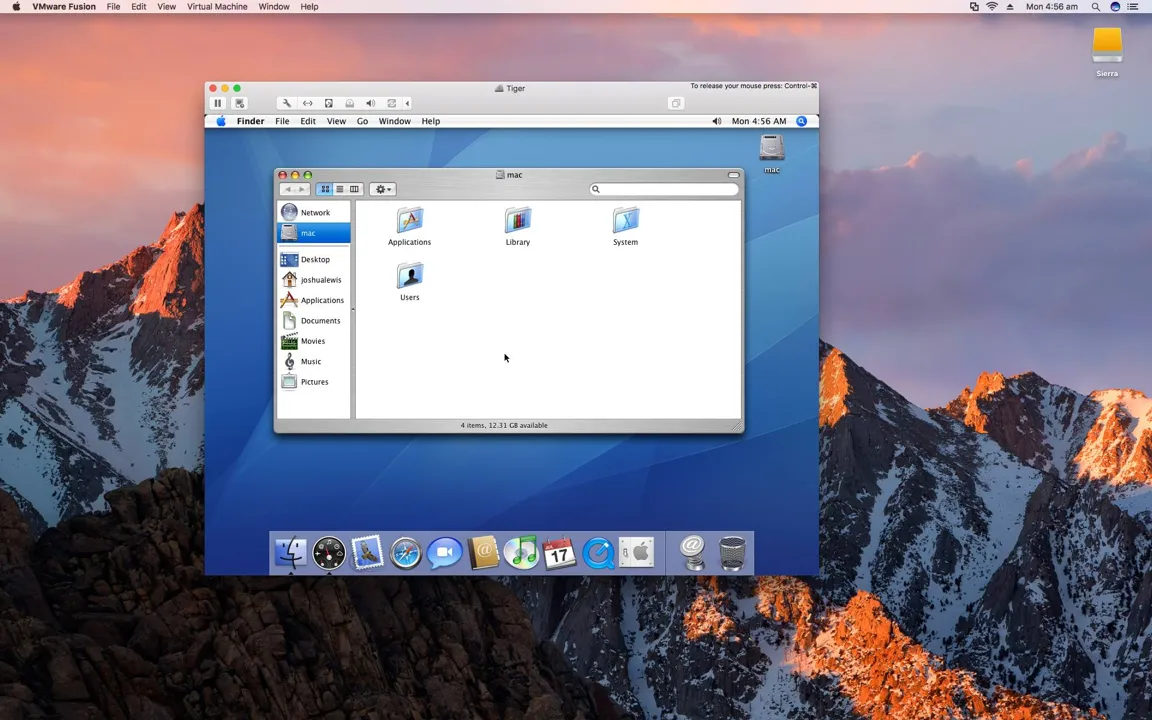Click the network adapter arrows icon
This screenshot has height=720, width=1152.
click(308, 104)
